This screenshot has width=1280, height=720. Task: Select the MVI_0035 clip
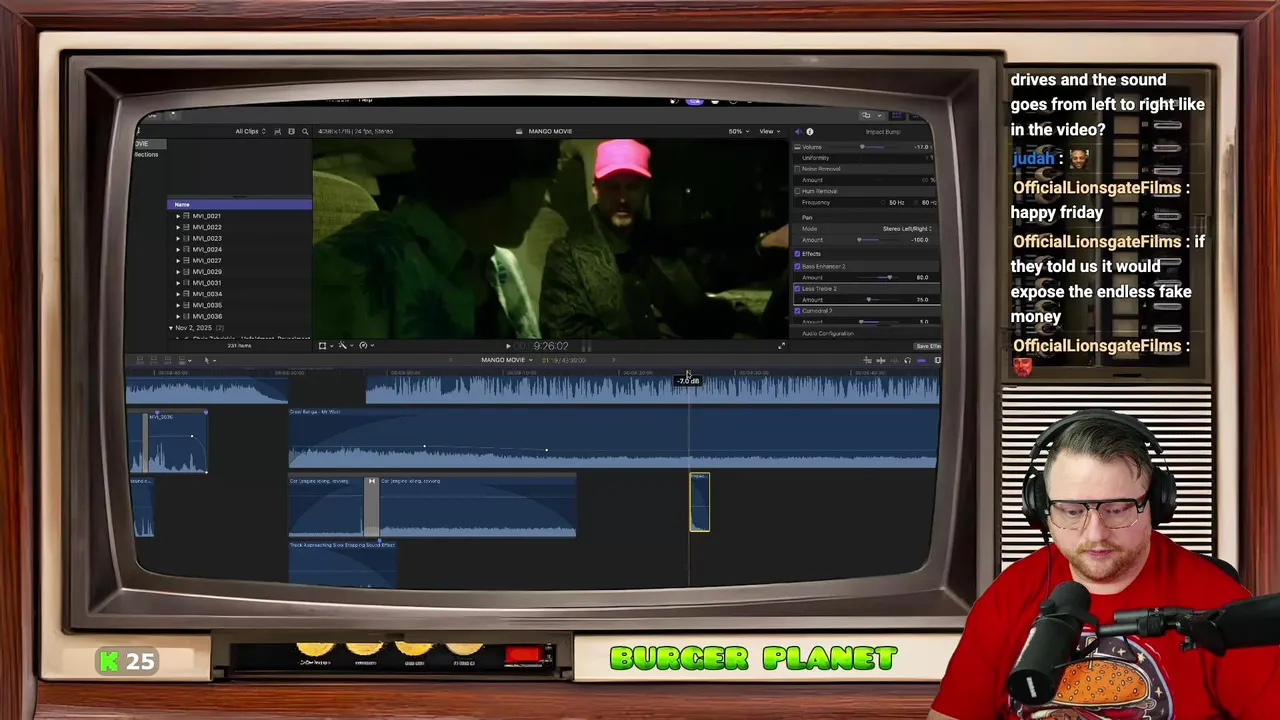(x=207, y=305)
